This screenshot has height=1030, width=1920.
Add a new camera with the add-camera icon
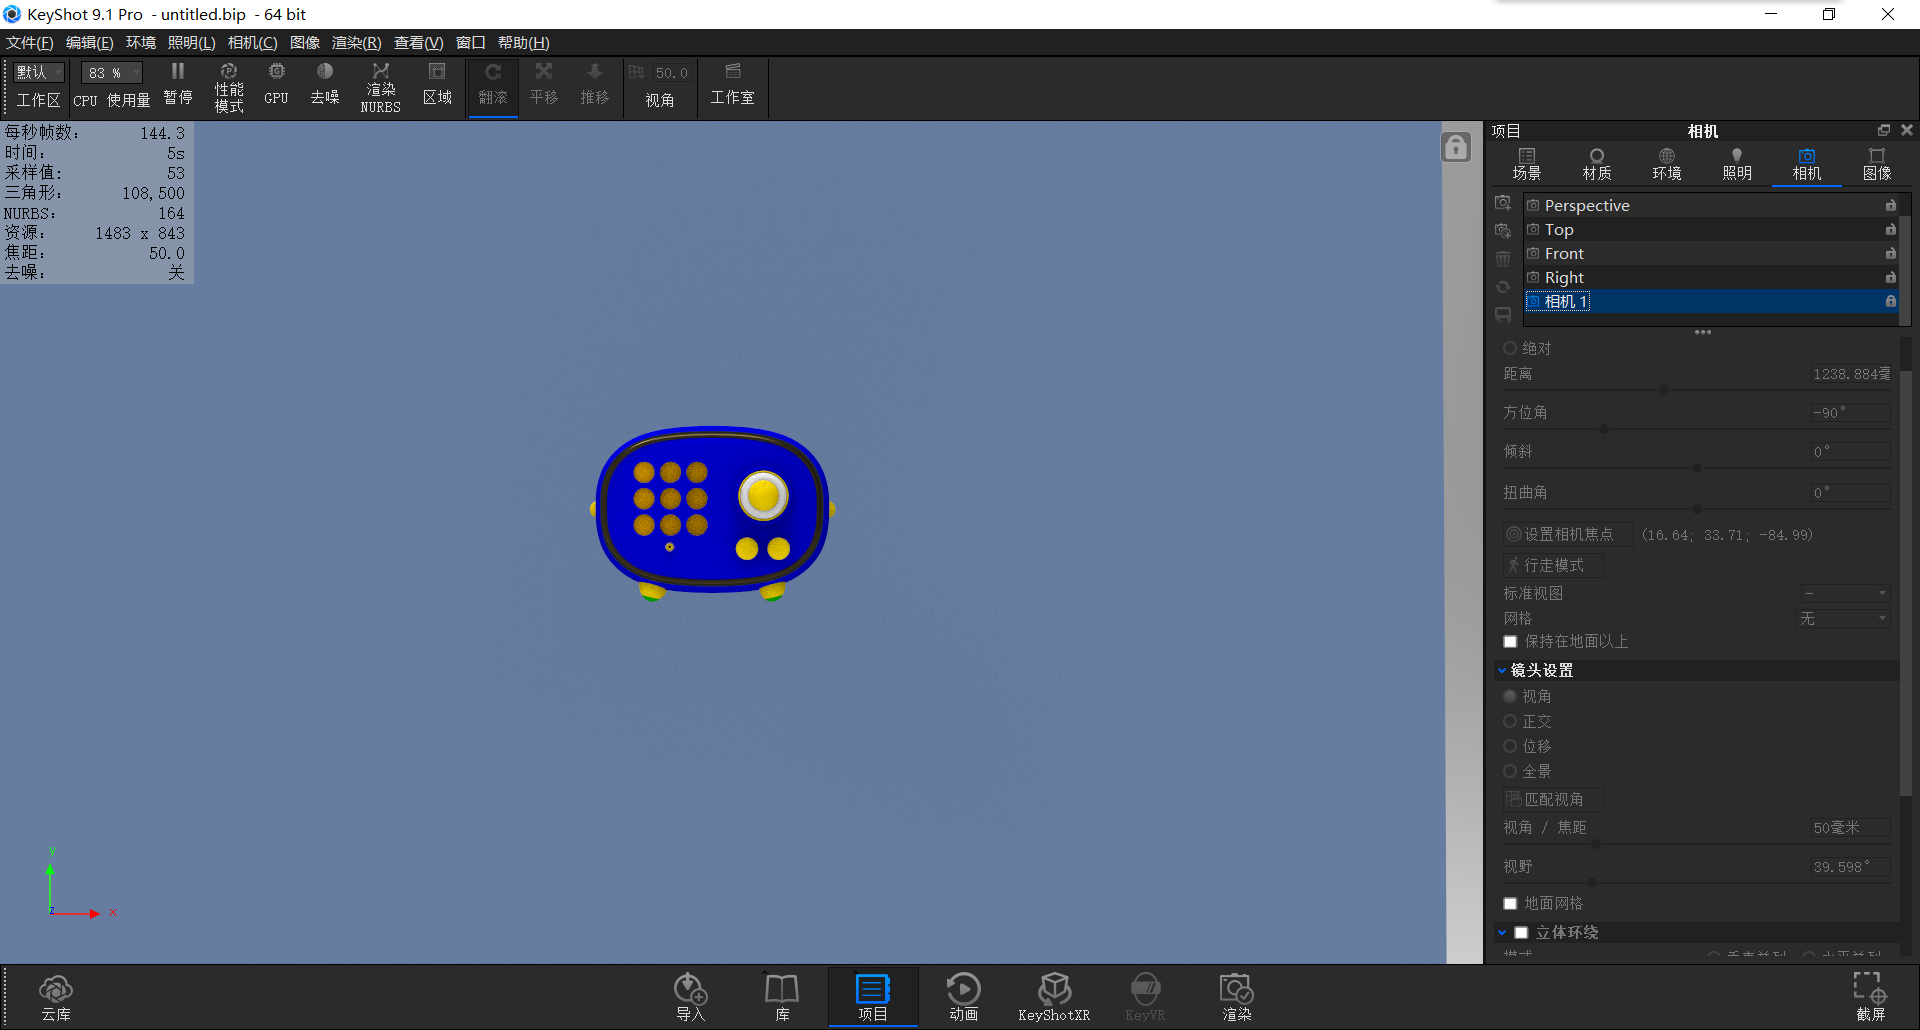point(1502,202)
